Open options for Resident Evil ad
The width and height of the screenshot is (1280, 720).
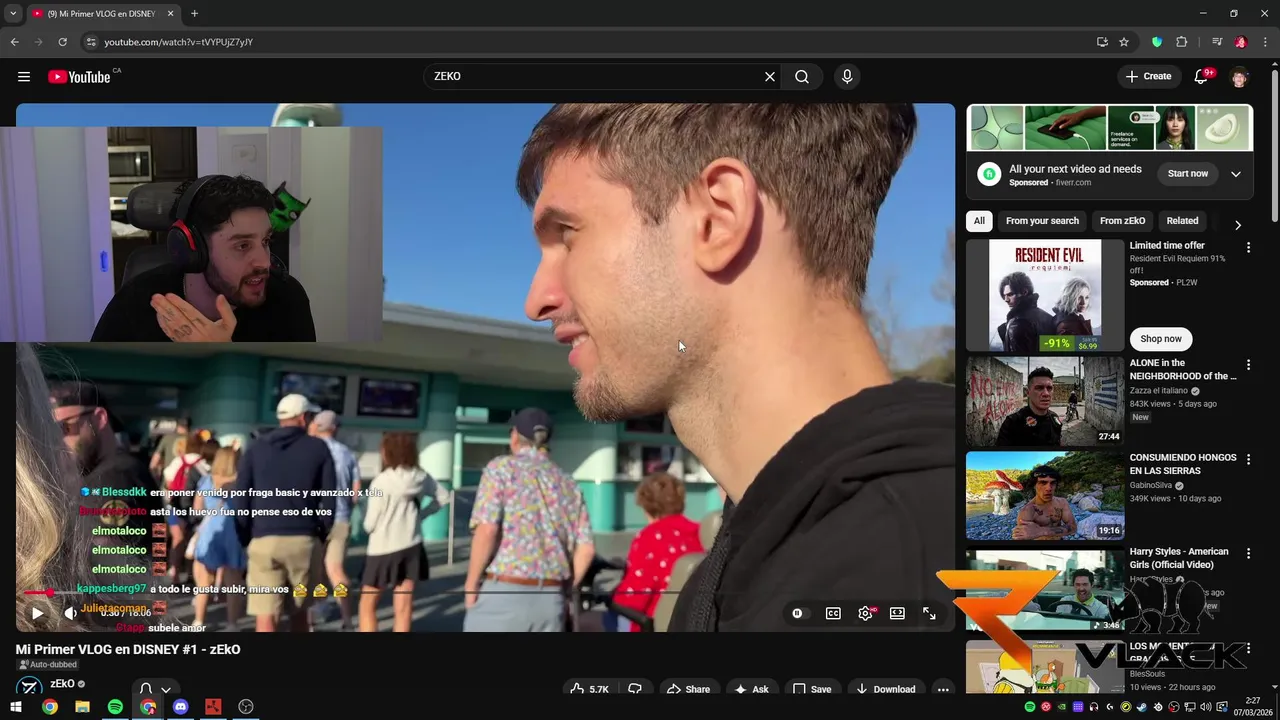coord(1248,247)
